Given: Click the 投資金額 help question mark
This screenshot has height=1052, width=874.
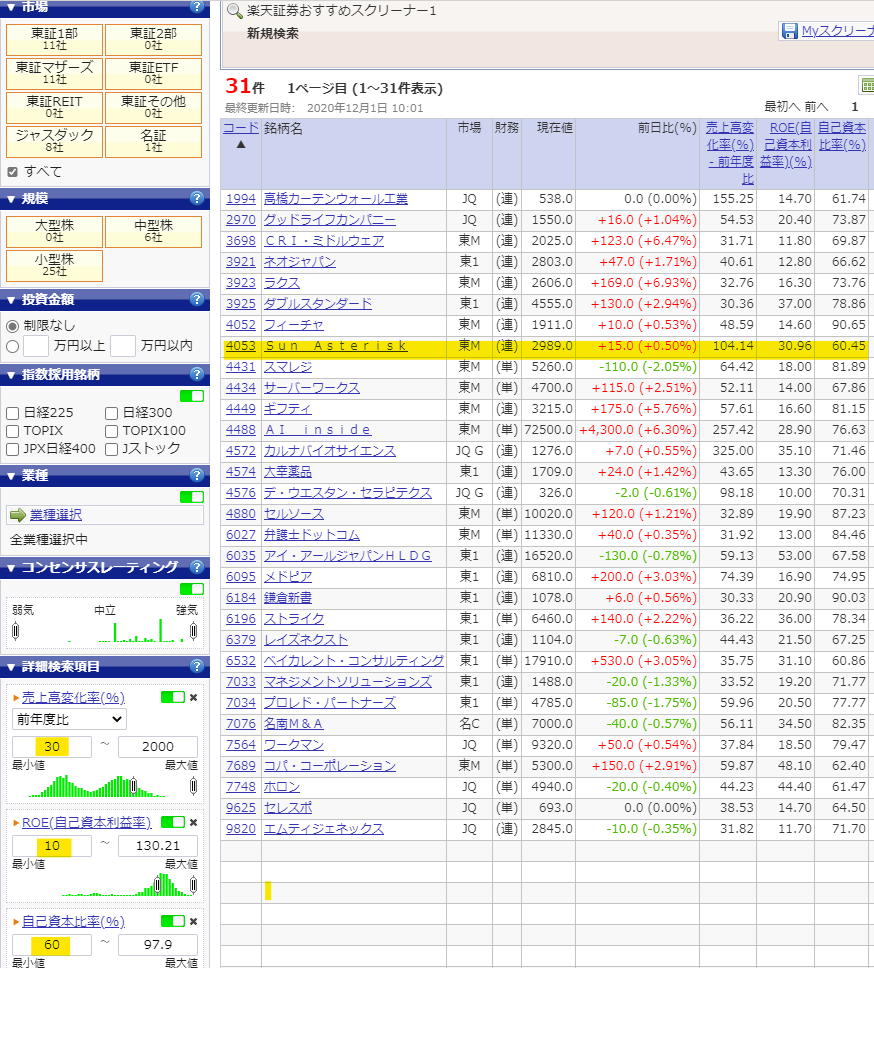Looking at the screenshot, I should (197, 299).
